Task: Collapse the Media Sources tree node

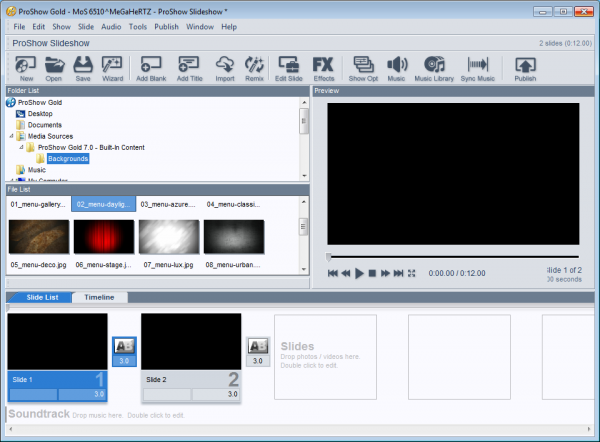Action: tap(11, 136)
